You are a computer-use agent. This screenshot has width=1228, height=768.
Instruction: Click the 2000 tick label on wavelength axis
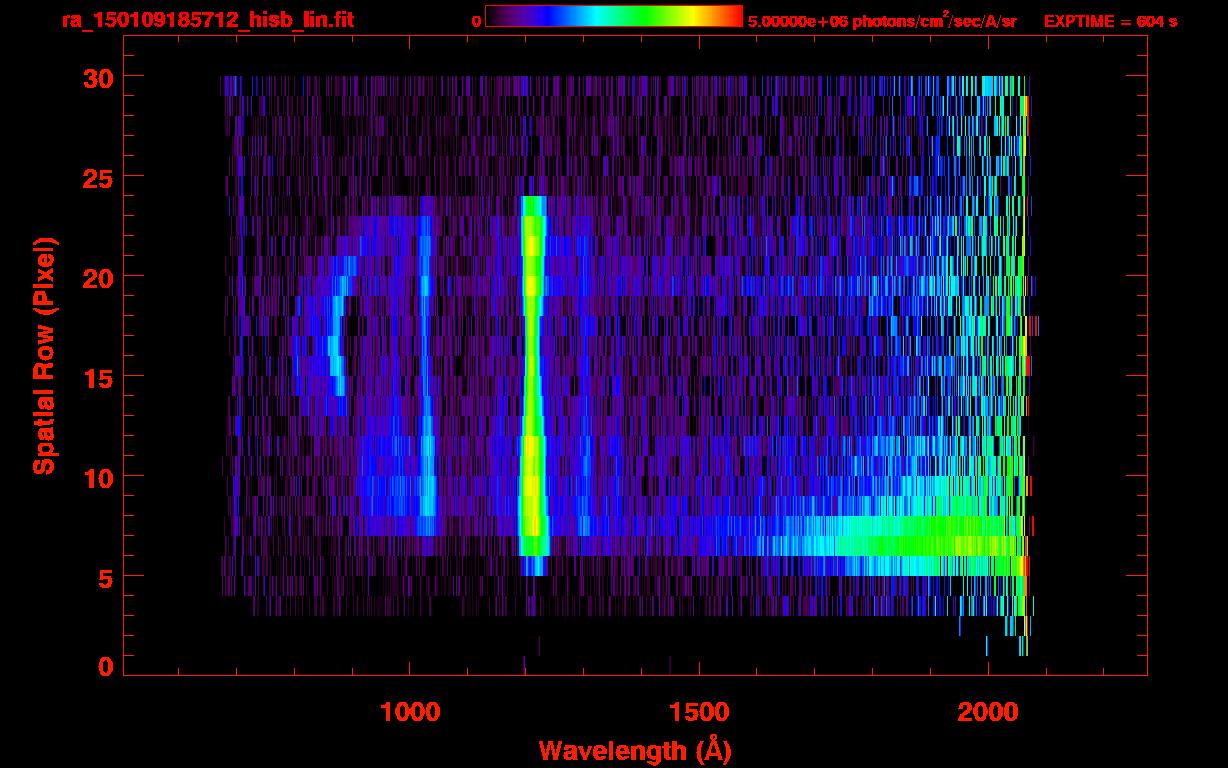(987, 711)
